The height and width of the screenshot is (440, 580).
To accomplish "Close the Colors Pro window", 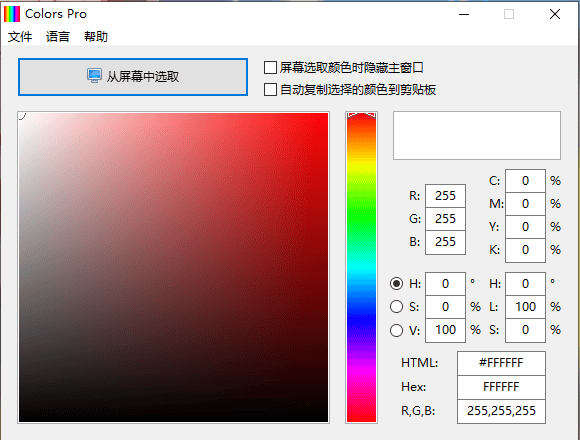I will (555, 14).
